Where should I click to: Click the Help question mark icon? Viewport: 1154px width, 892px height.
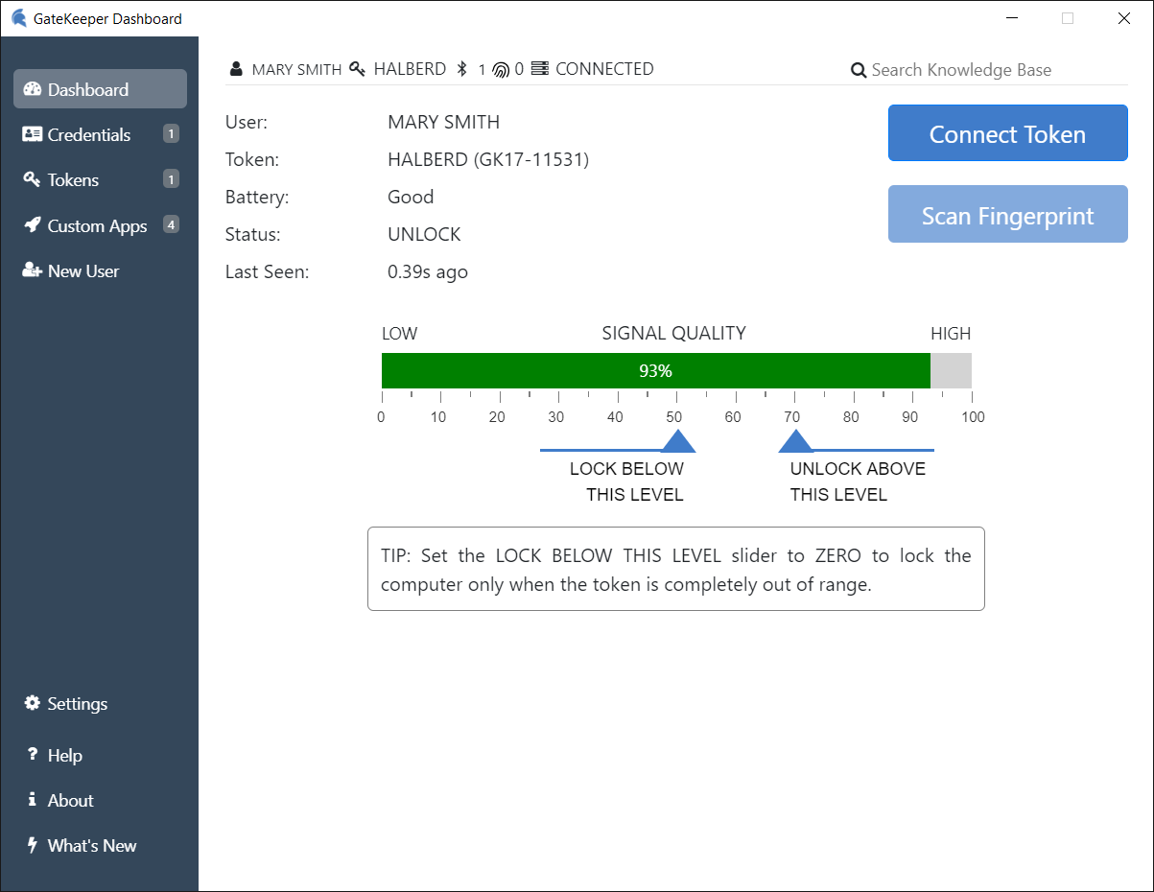32,754
